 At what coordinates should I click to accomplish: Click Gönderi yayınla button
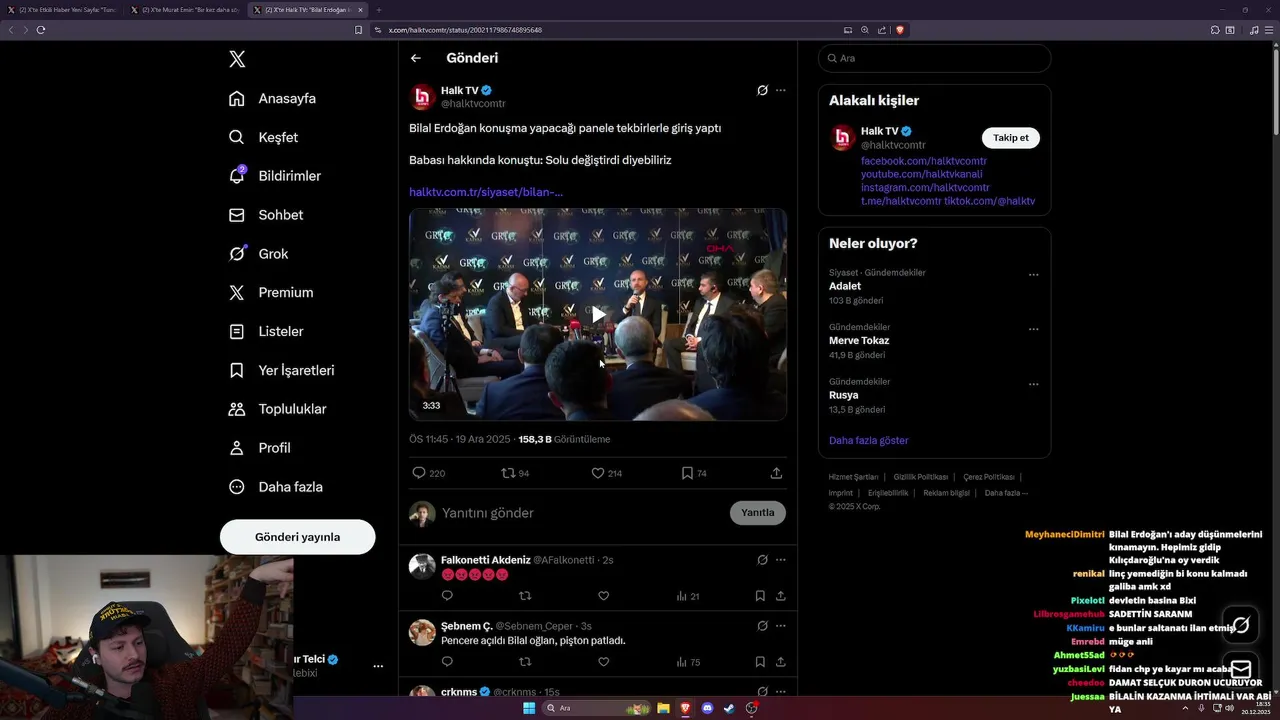[297, 537]
